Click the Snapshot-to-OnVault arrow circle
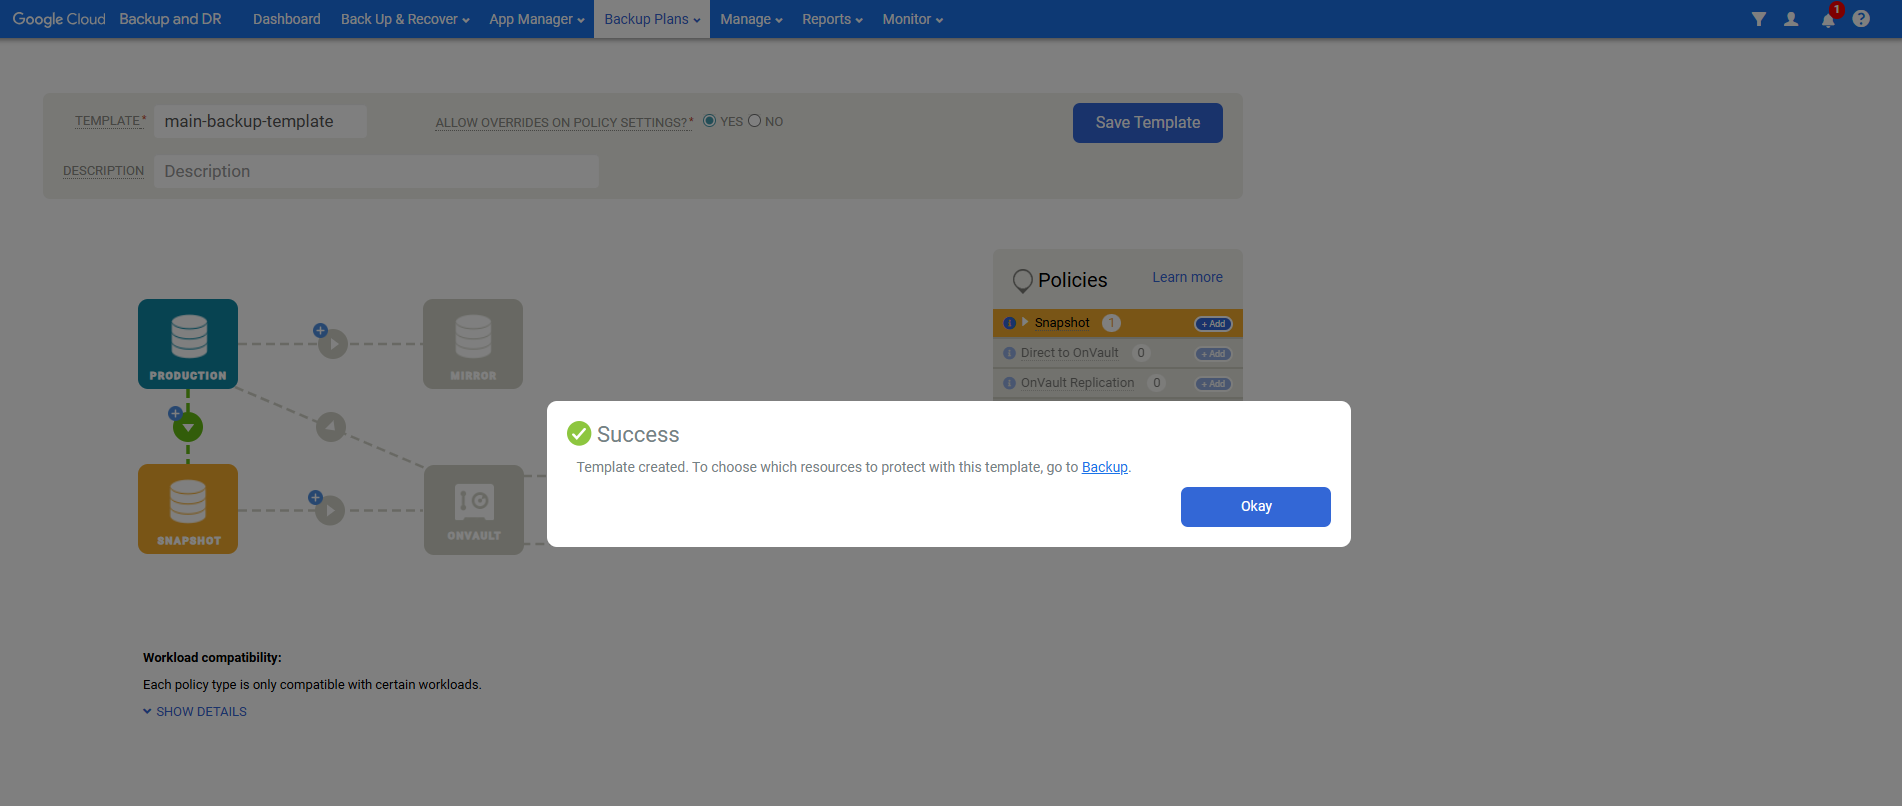1902x806 pixels. (330, 510)
